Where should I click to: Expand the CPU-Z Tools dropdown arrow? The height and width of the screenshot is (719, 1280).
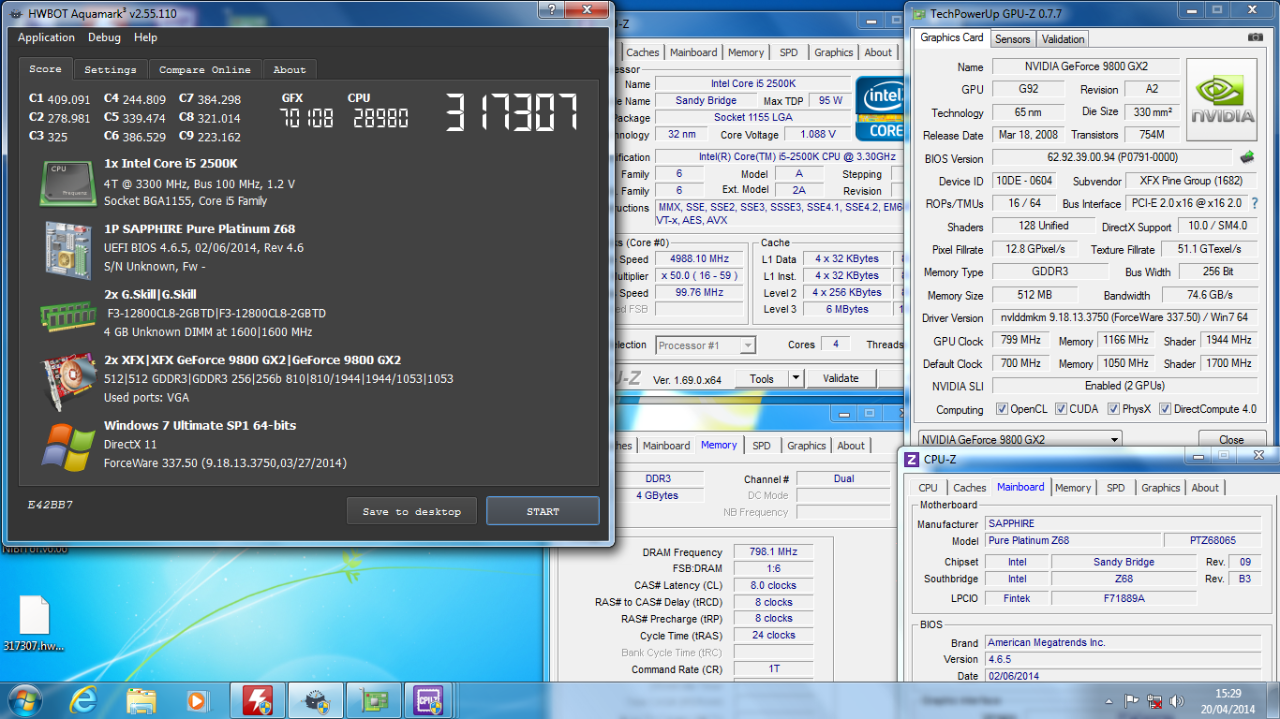click(796, 378)
